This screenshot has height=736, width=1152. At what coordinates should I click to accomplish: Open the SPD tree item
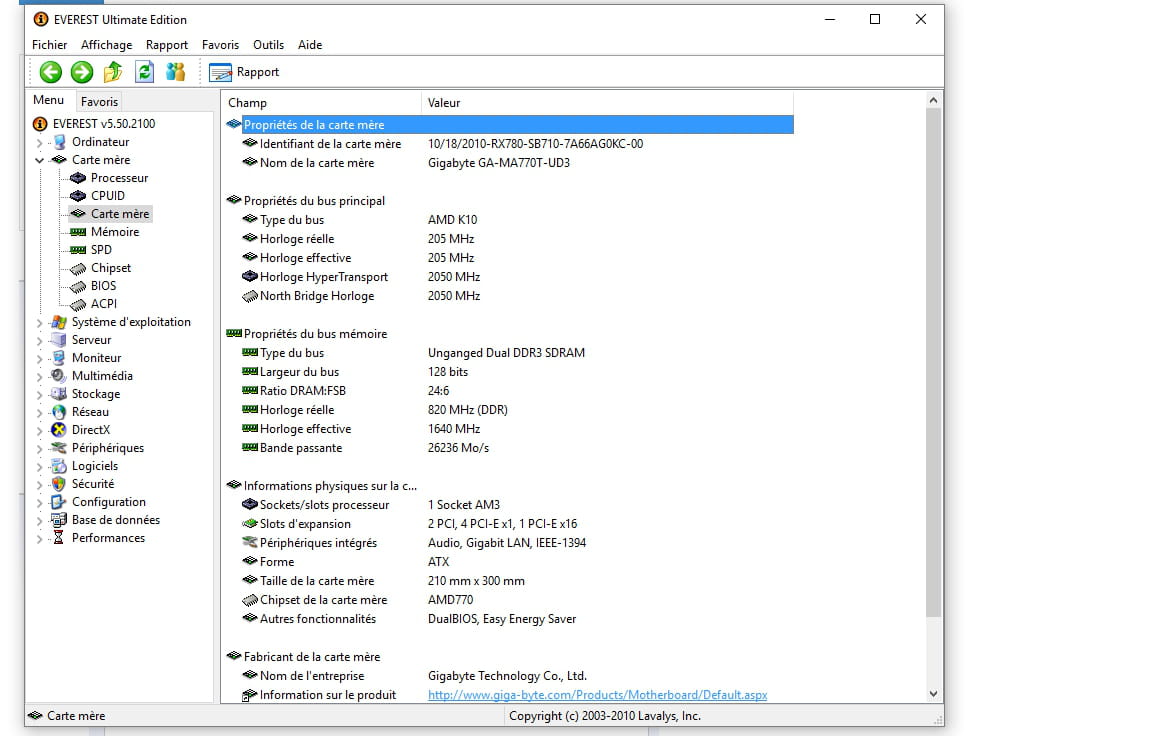pyautogui.click(x=101, y=250)
